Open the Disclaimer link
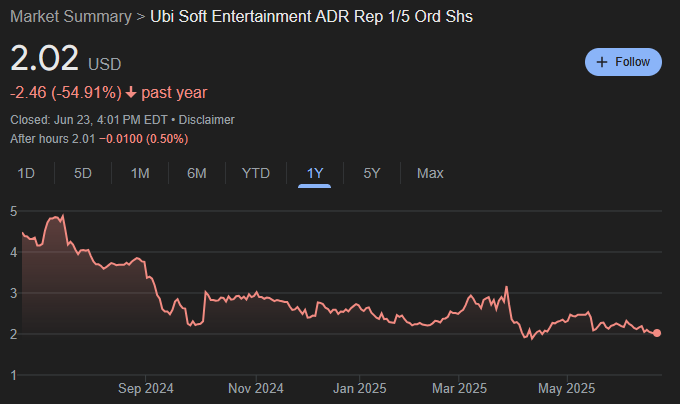This screenshot has width=680, height=404. click(206, 120)
